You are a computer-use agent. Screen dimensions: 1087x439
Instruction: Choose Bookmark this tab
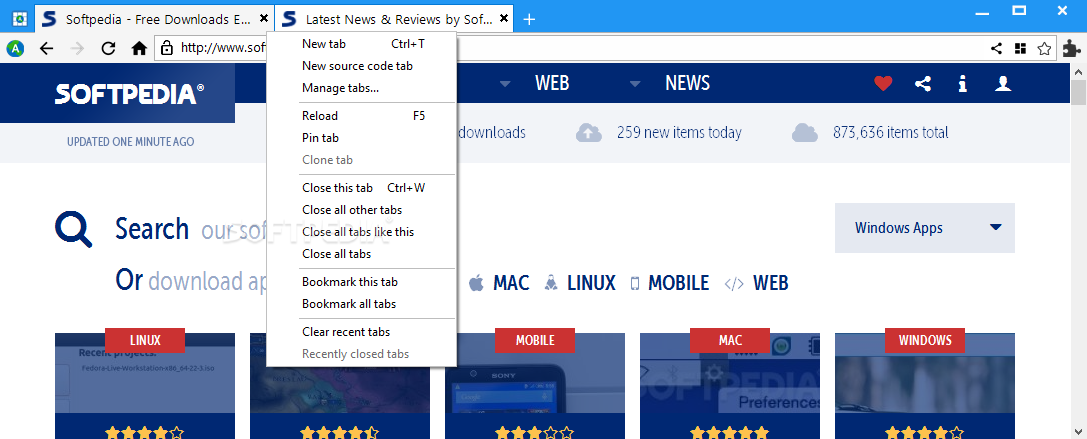(361, 282)
